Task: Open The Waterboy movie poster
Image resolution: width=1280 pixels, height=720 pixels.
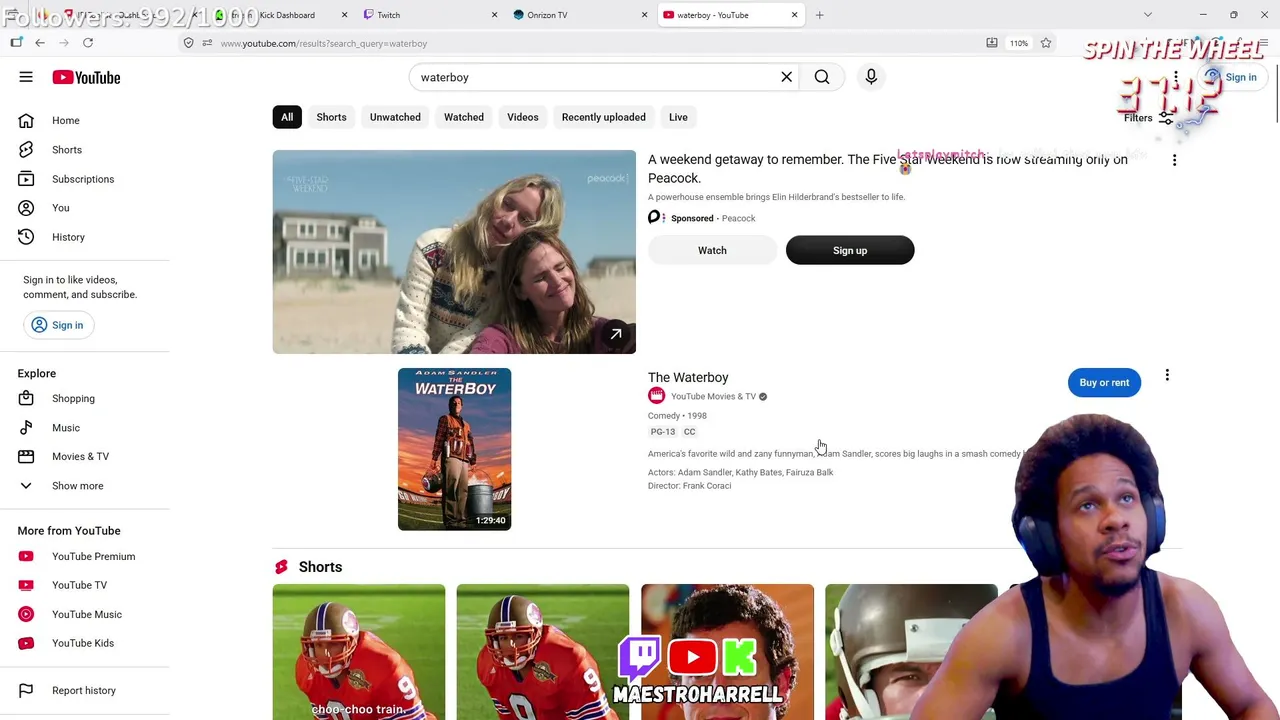Action: pyautogui.click(x=454, y=449)
